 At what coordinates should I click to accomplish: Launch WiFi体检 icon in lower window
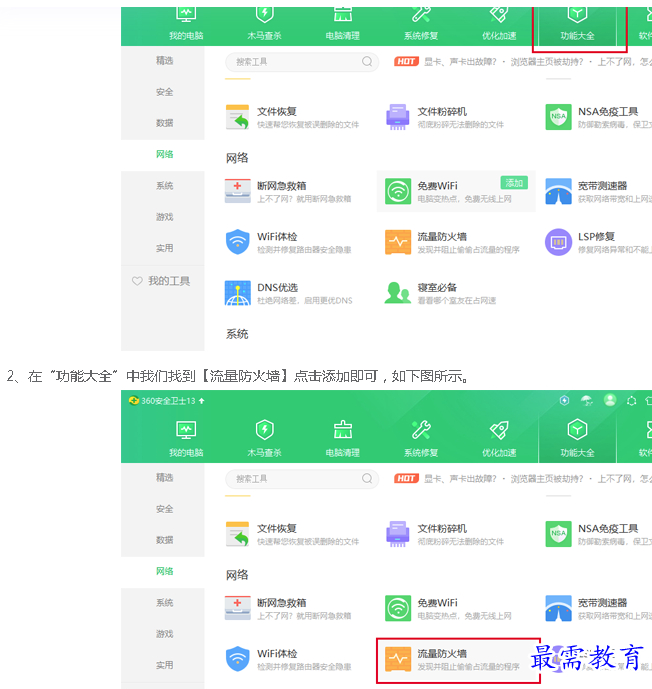click(238, 659)
